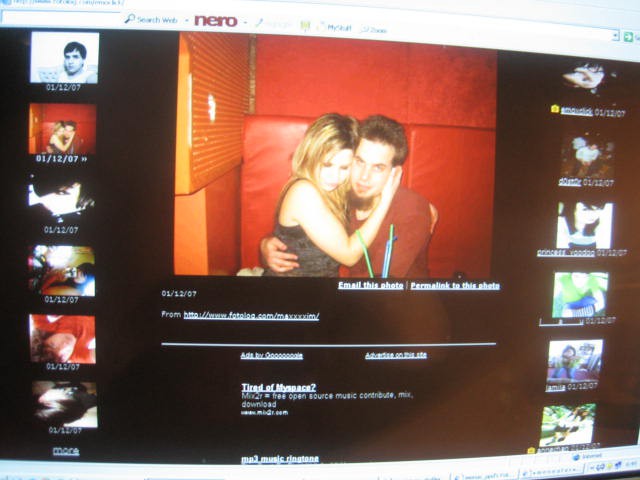
Task: Click the www.mix2r.com ad URL
Action: click(x=264, y=412)
